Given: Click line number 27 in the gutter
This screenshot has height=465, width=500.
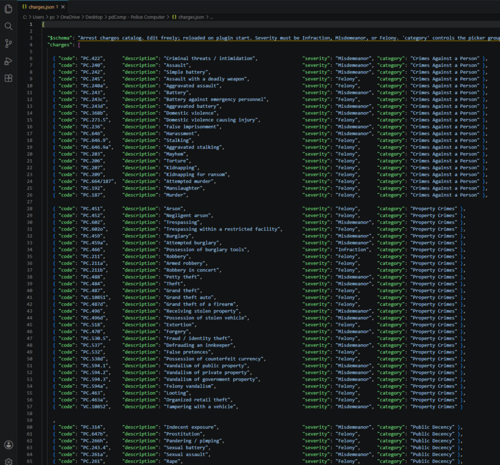Looking at the screenshot, I should (x=30, y=202).
